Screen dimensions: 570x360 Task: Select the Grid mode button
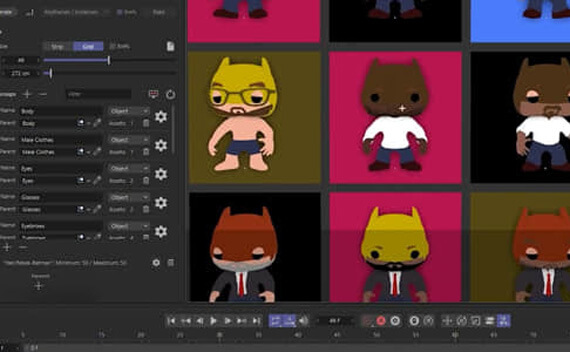pyautogui.click(x=88, y=46)
